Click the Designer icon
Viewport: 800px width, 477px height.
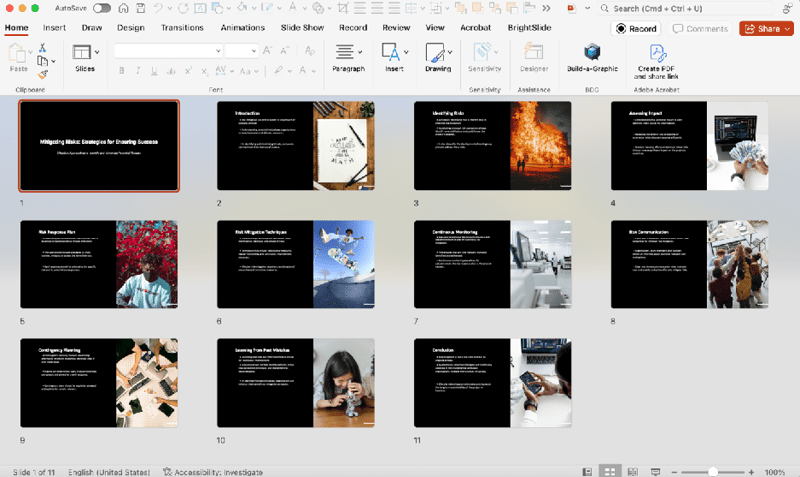pyautogui.click(x=534, y=52)
